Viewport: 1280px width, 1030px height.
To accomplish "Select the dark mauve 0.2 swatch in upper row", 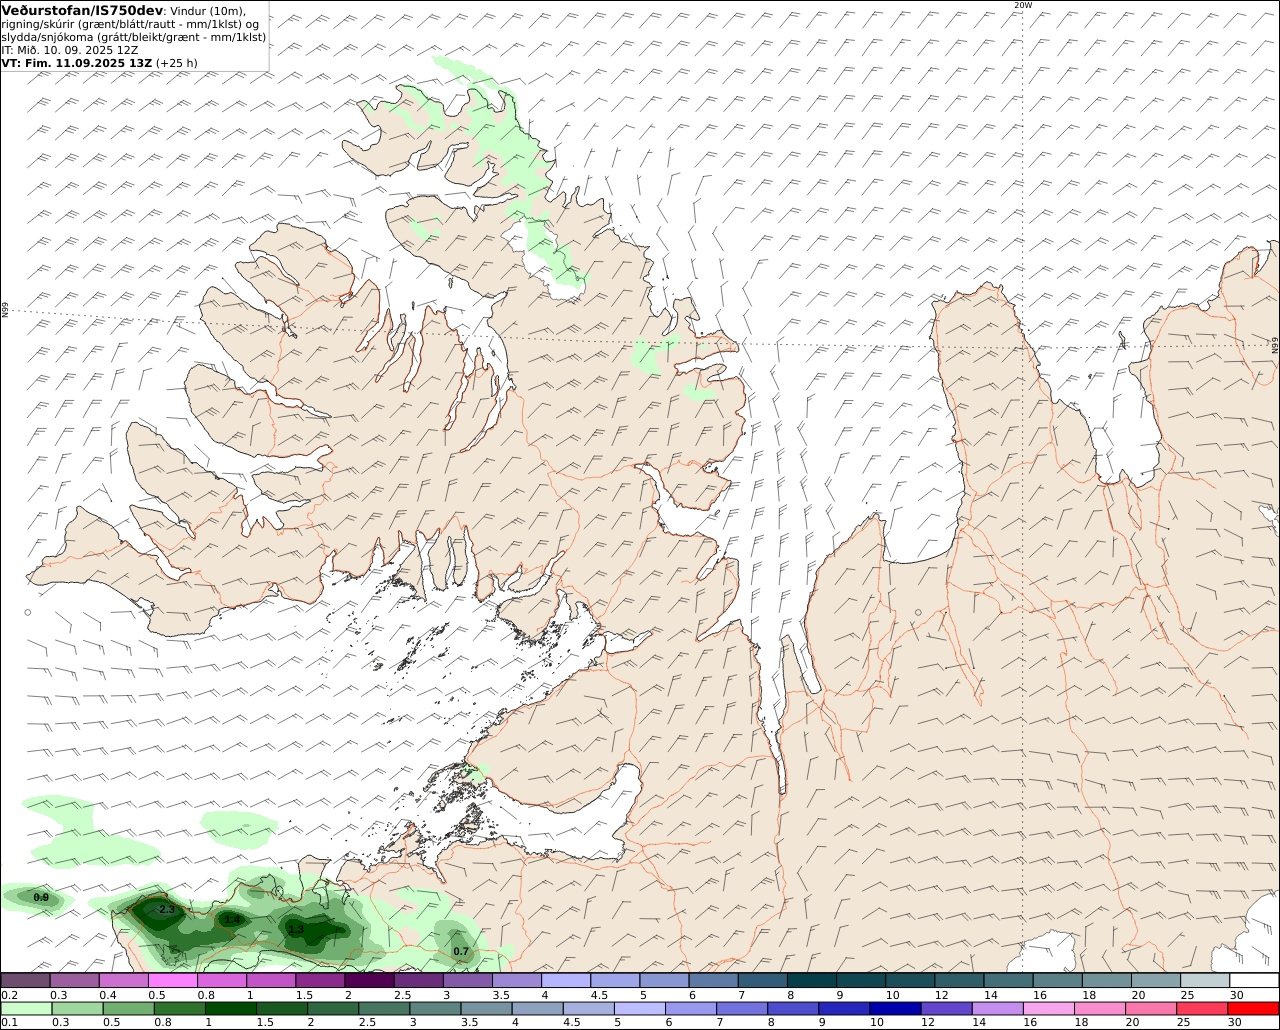I will point(25,980).
